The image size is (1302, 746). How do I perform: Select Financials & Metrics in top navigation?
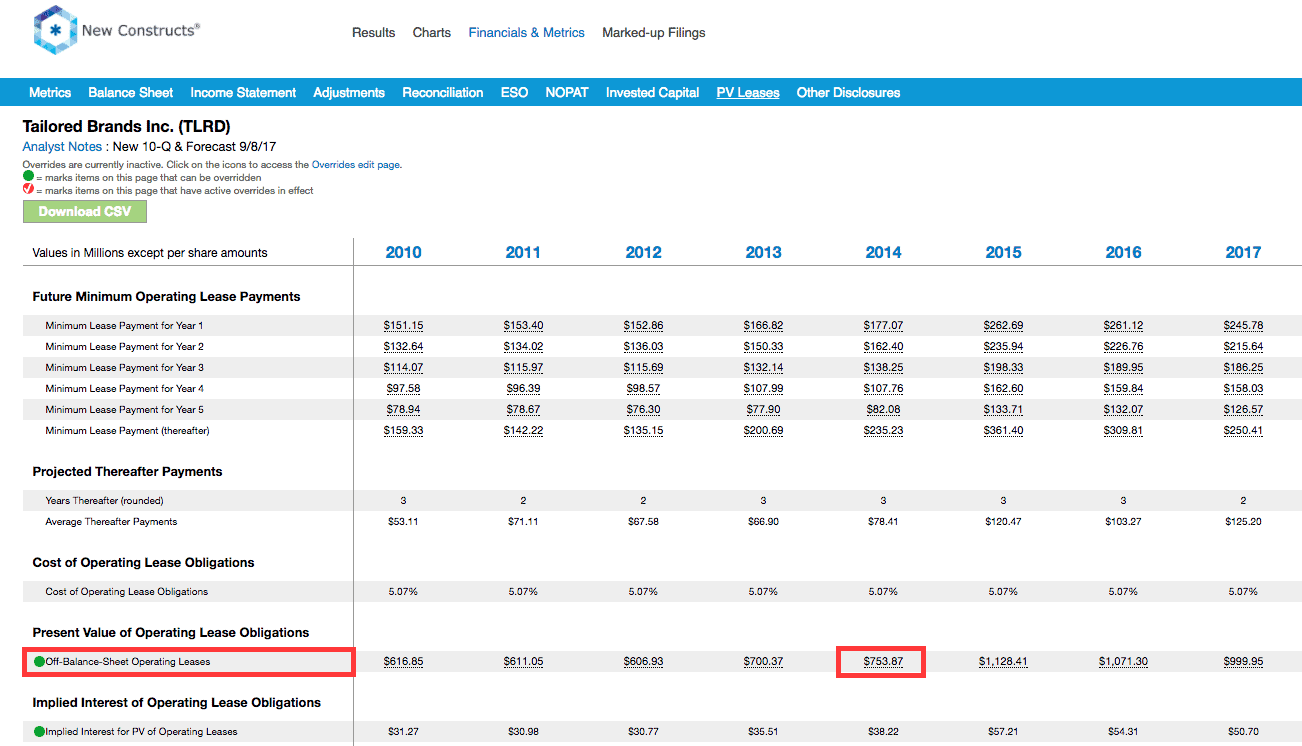527,33
